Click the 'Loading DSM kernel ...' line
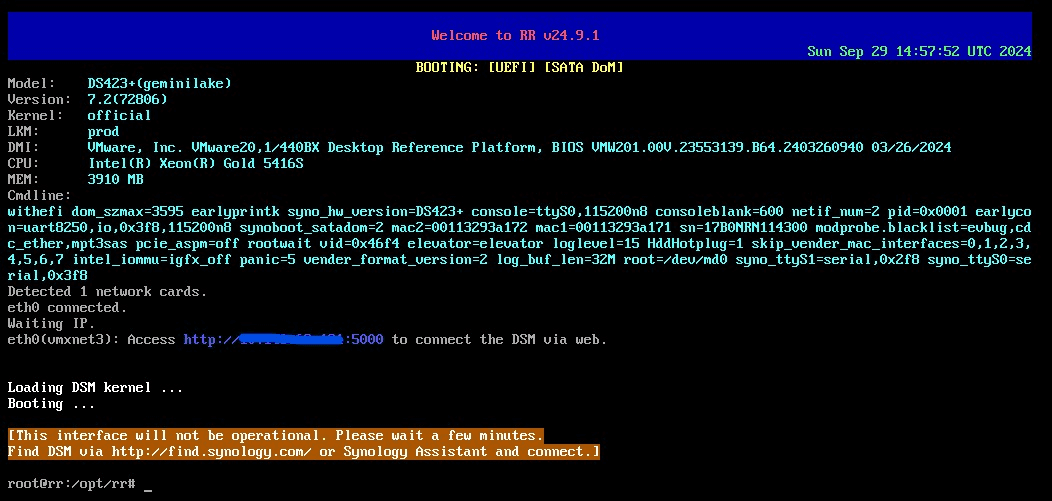The width and height of the screenshot is (1052, 501). [x=95, y=388]
